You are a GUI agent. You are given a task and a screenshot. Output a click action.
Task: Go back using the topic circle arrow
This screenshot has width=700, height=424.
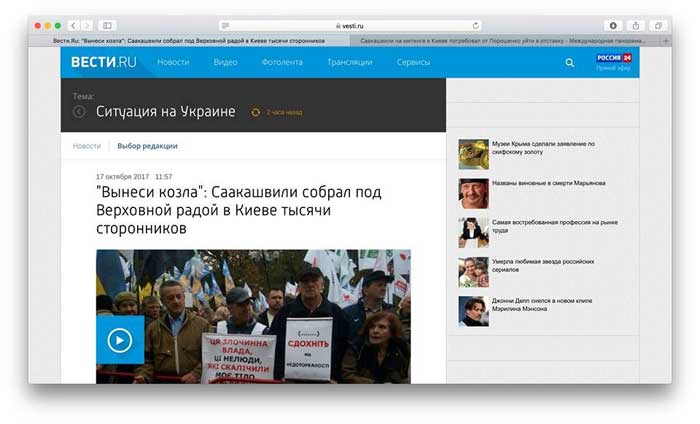tap(79, 112)
